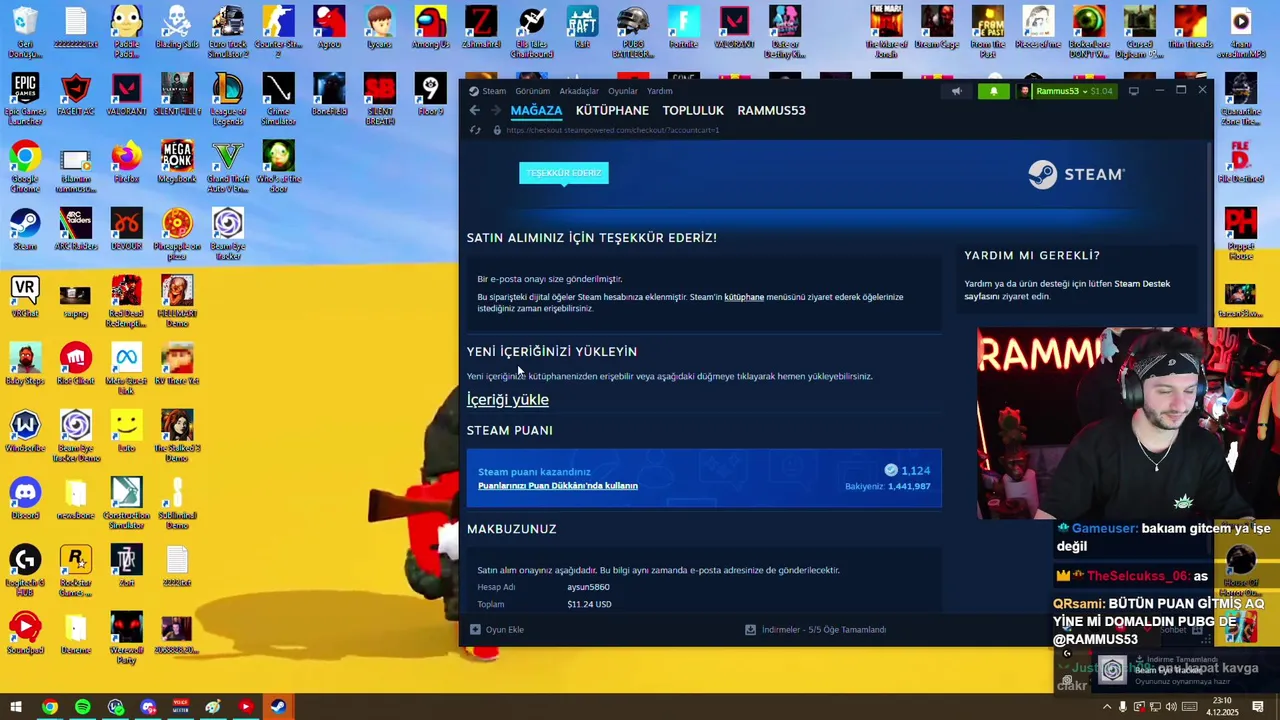Screen dimensions: 1280x720
Task: Click the TEŞEKKÜR EDERİZ step button
Action: coord(564,173)
